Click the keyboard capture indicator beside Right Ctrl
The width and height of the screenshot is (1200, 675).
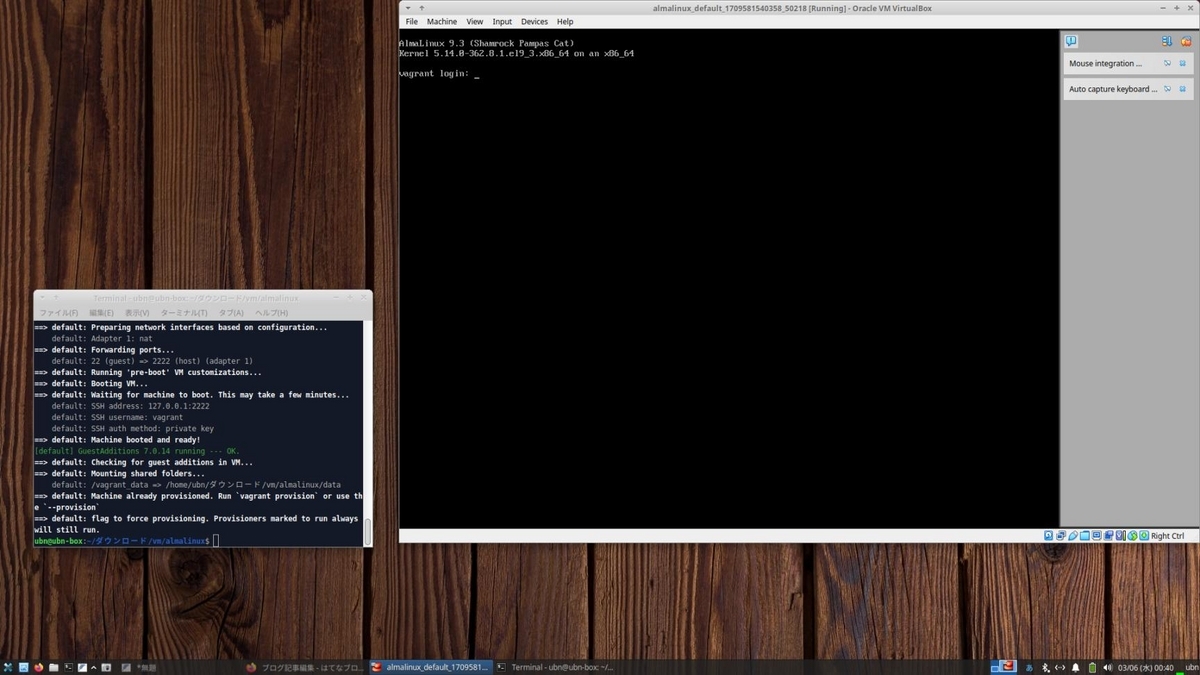pos(1144,536)
